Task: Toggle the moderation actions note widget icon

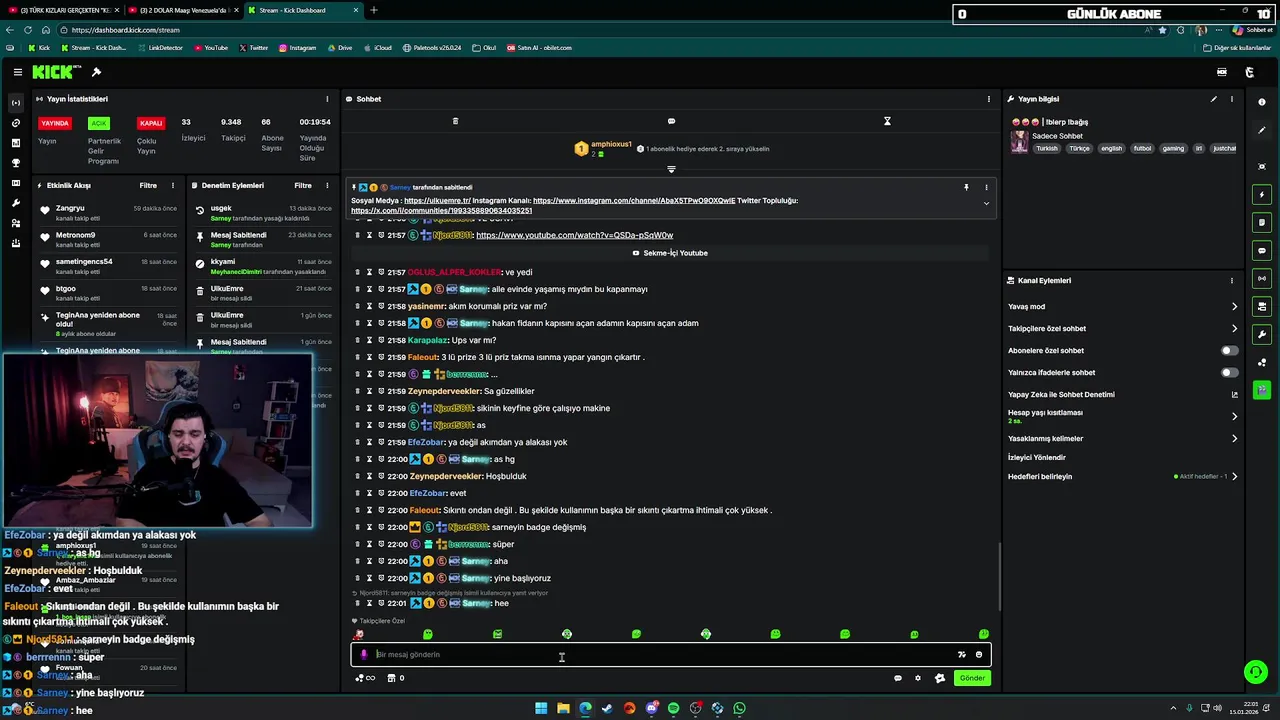Action: [1262, 222]
